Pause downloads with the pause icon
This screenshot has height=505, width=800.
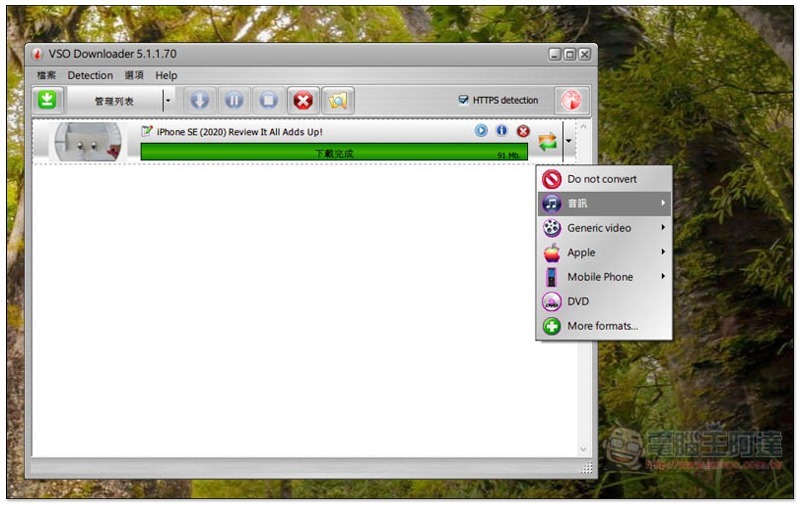pos(234,100)
